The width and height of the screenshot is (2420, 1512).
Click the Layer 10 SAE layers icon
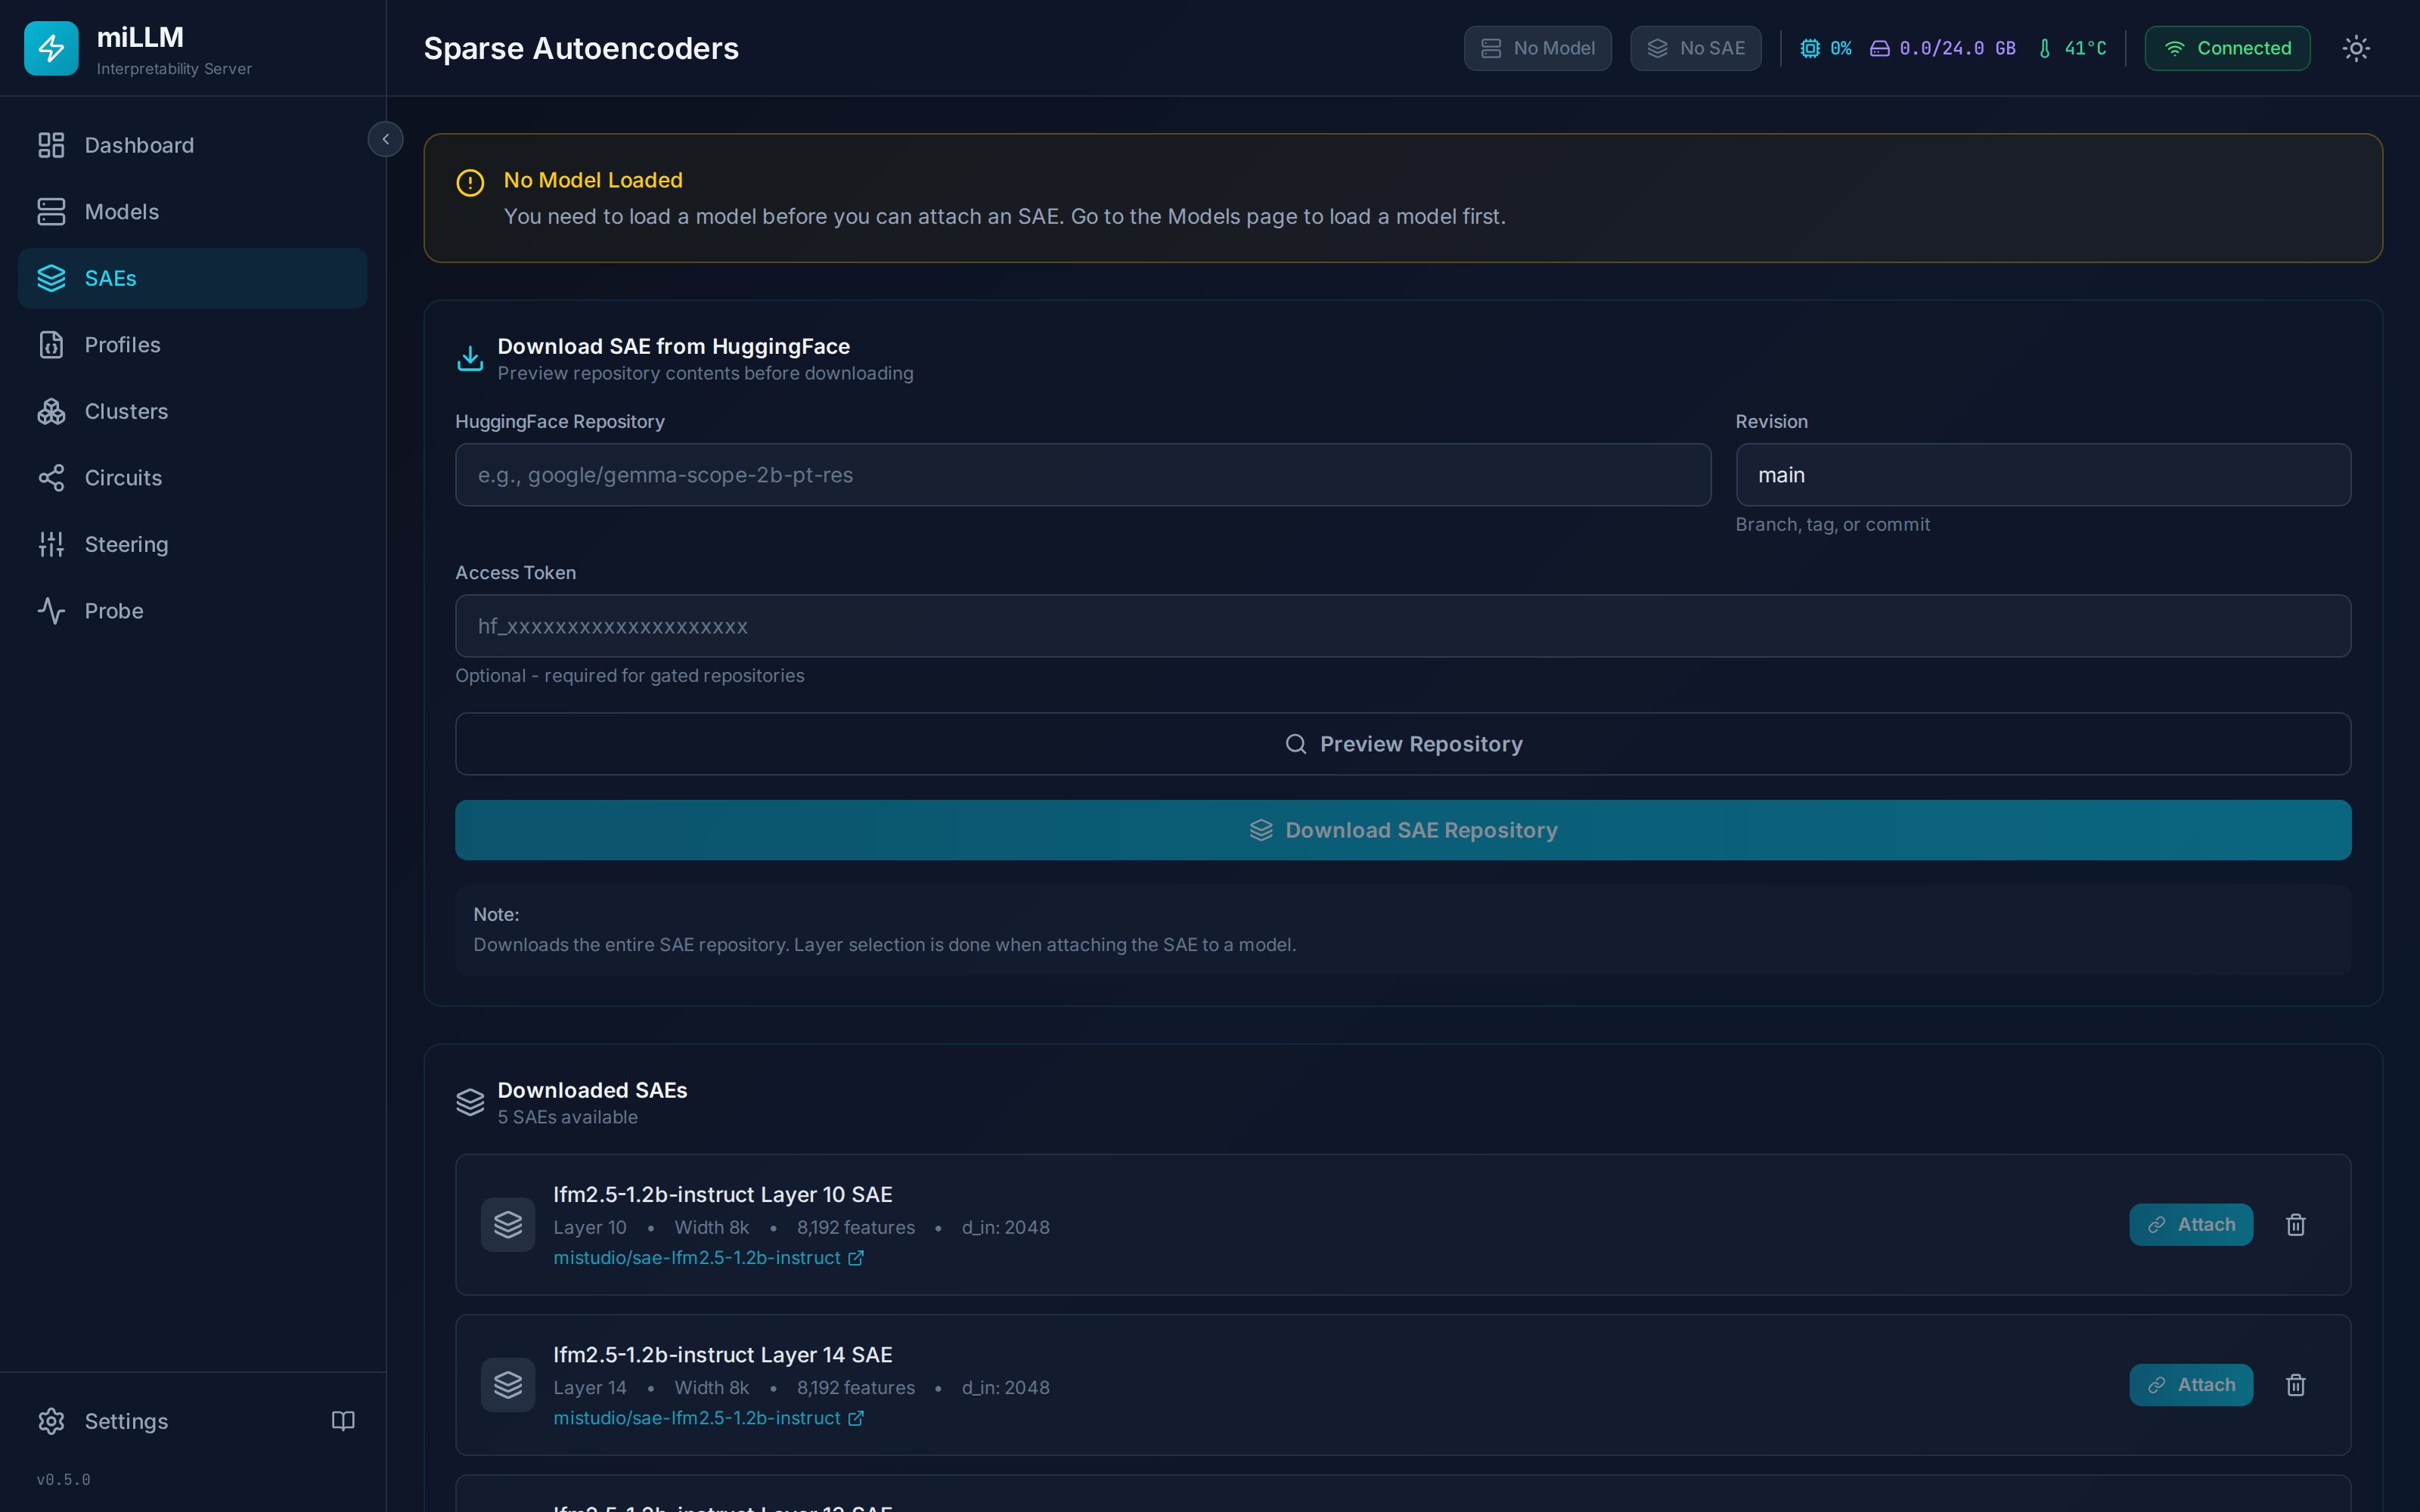click(508, 1225)
